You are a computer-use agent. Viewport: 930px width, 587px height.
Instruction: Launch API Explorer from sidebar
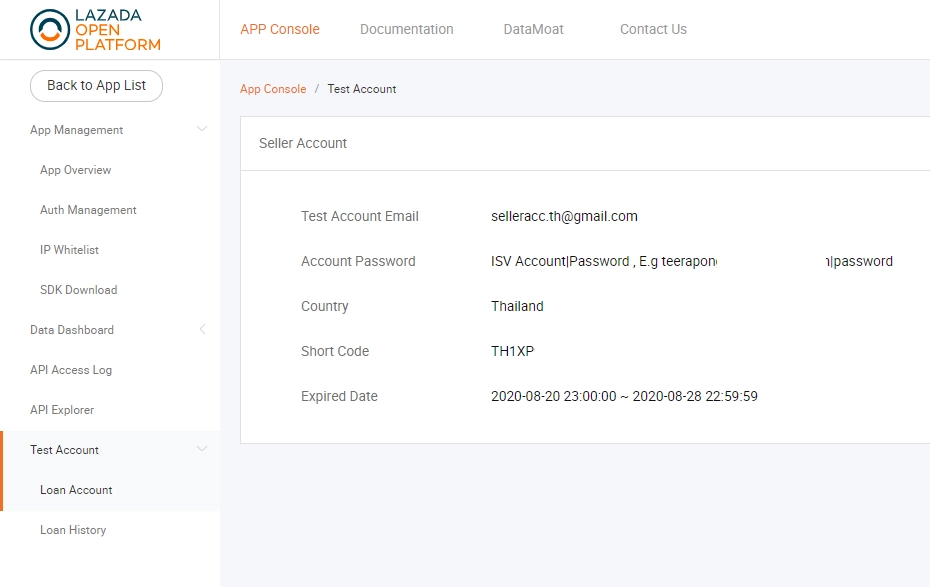pos(62,410)
